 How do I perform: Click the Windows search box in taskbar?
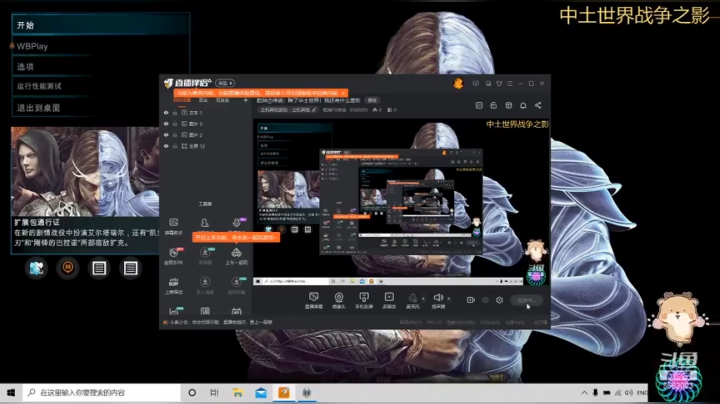101,393
